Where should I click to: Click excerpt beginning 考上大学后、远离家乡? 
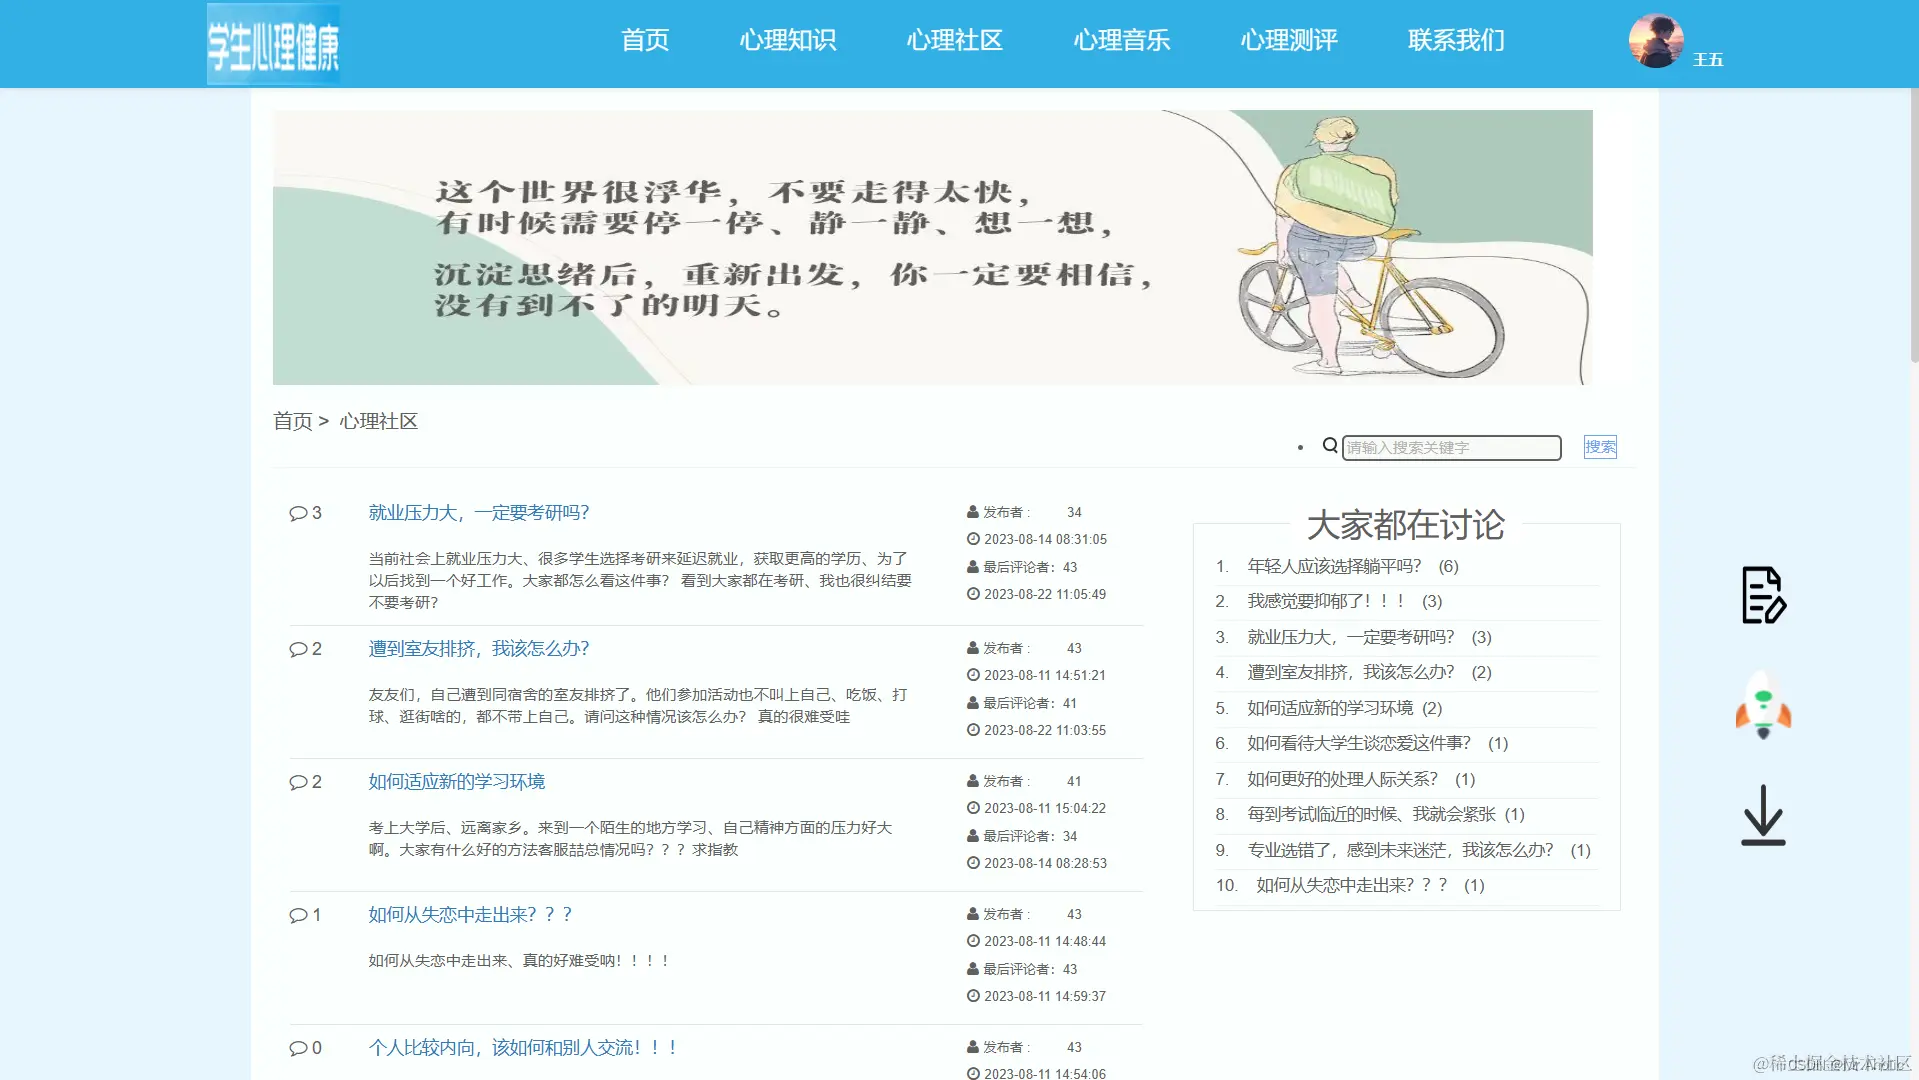click(x=630, y=839)
